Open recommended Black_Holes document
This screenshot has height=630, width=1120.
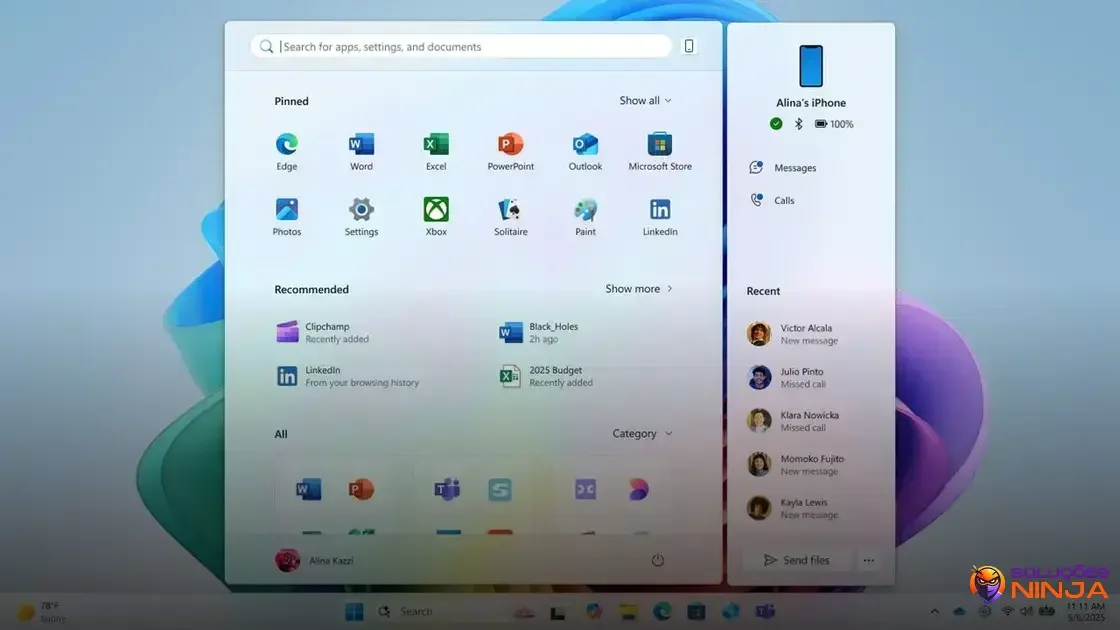coord(539,332)
